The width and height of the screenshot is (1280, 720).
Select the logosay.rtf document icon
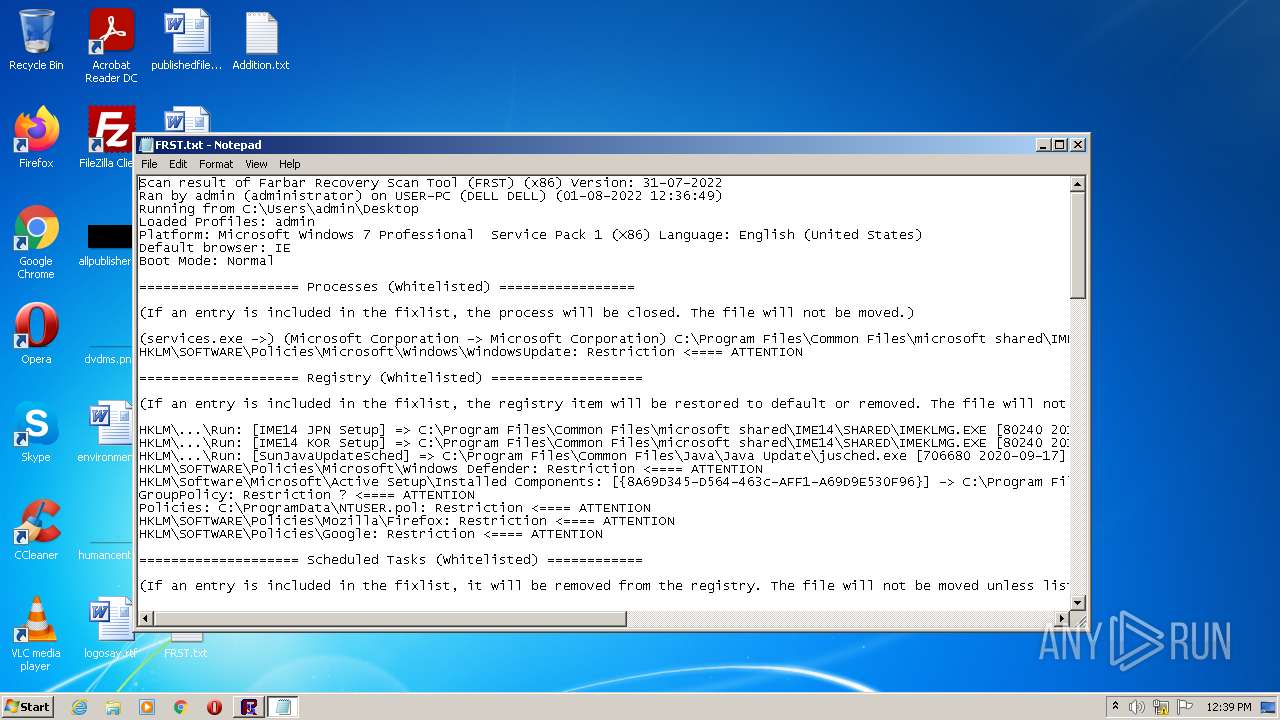pos(110,628)
